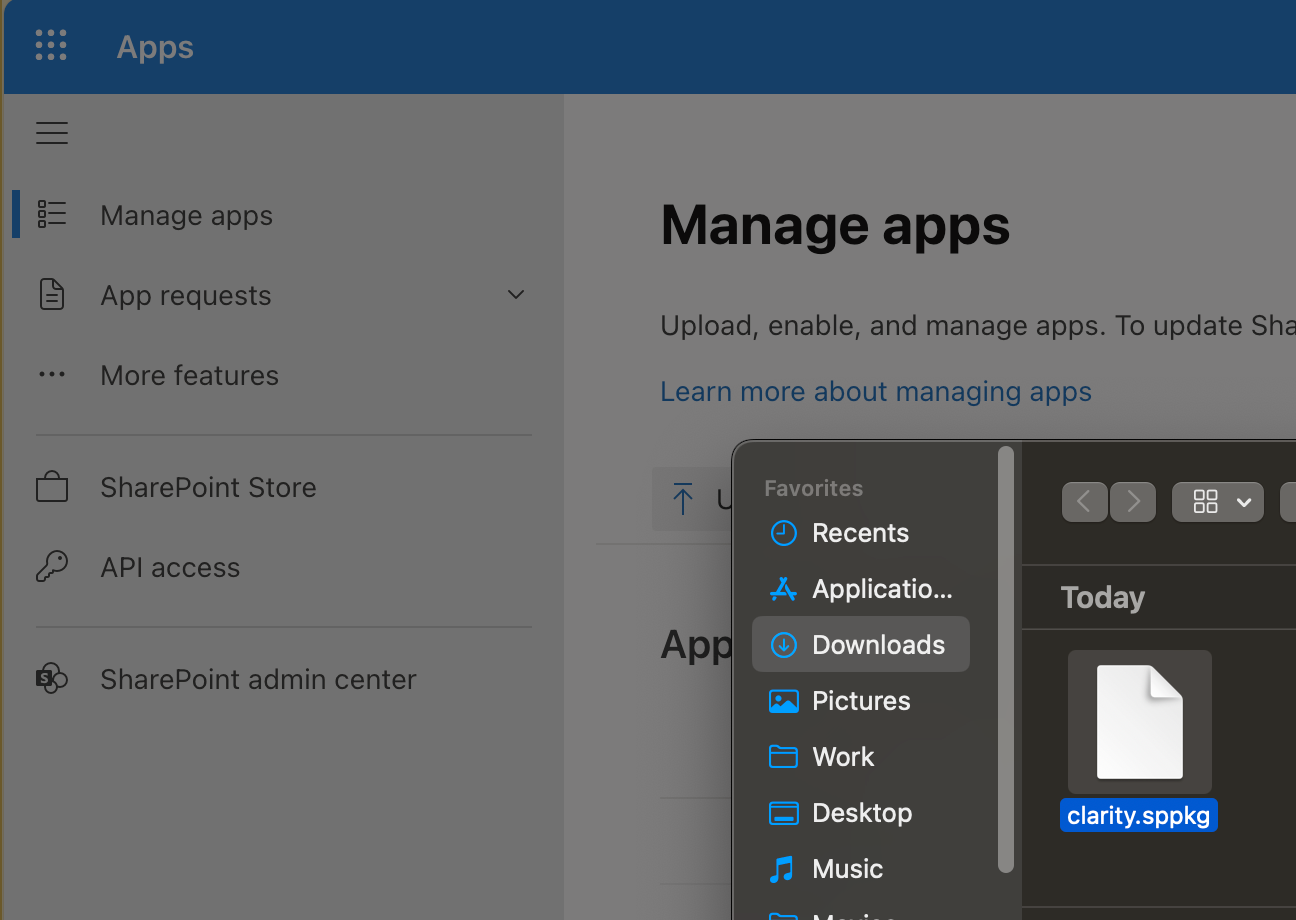Open More features in navigation

pyautogui.click(x=189, y=375)
